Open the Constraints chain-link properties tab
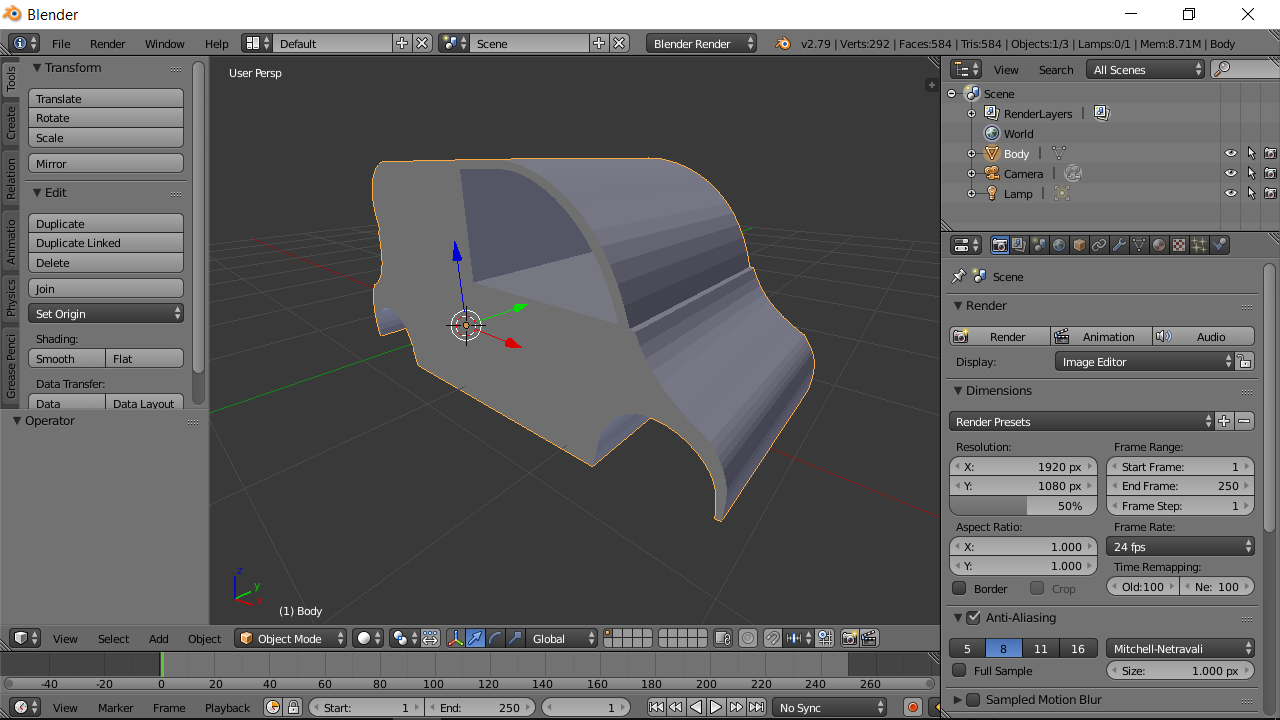 tap(1099, 245)
